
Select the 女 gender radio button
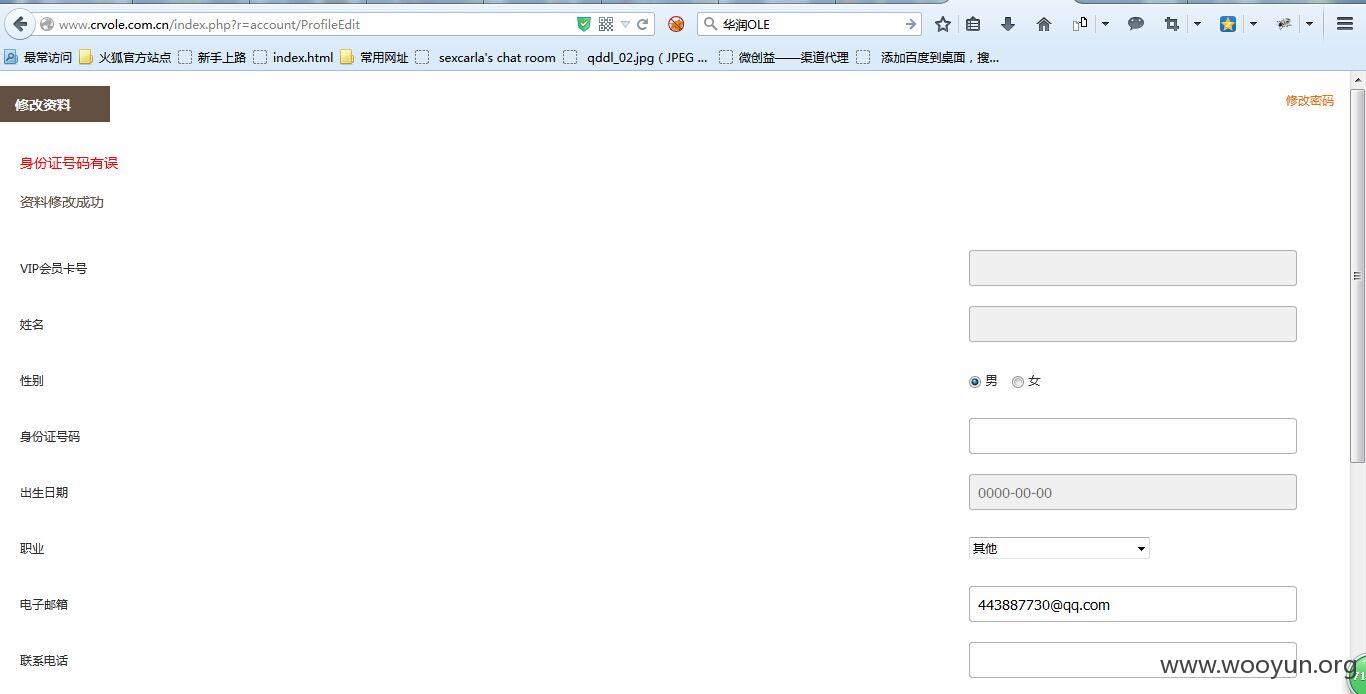pyautogui.click(x=1018, y=382)
